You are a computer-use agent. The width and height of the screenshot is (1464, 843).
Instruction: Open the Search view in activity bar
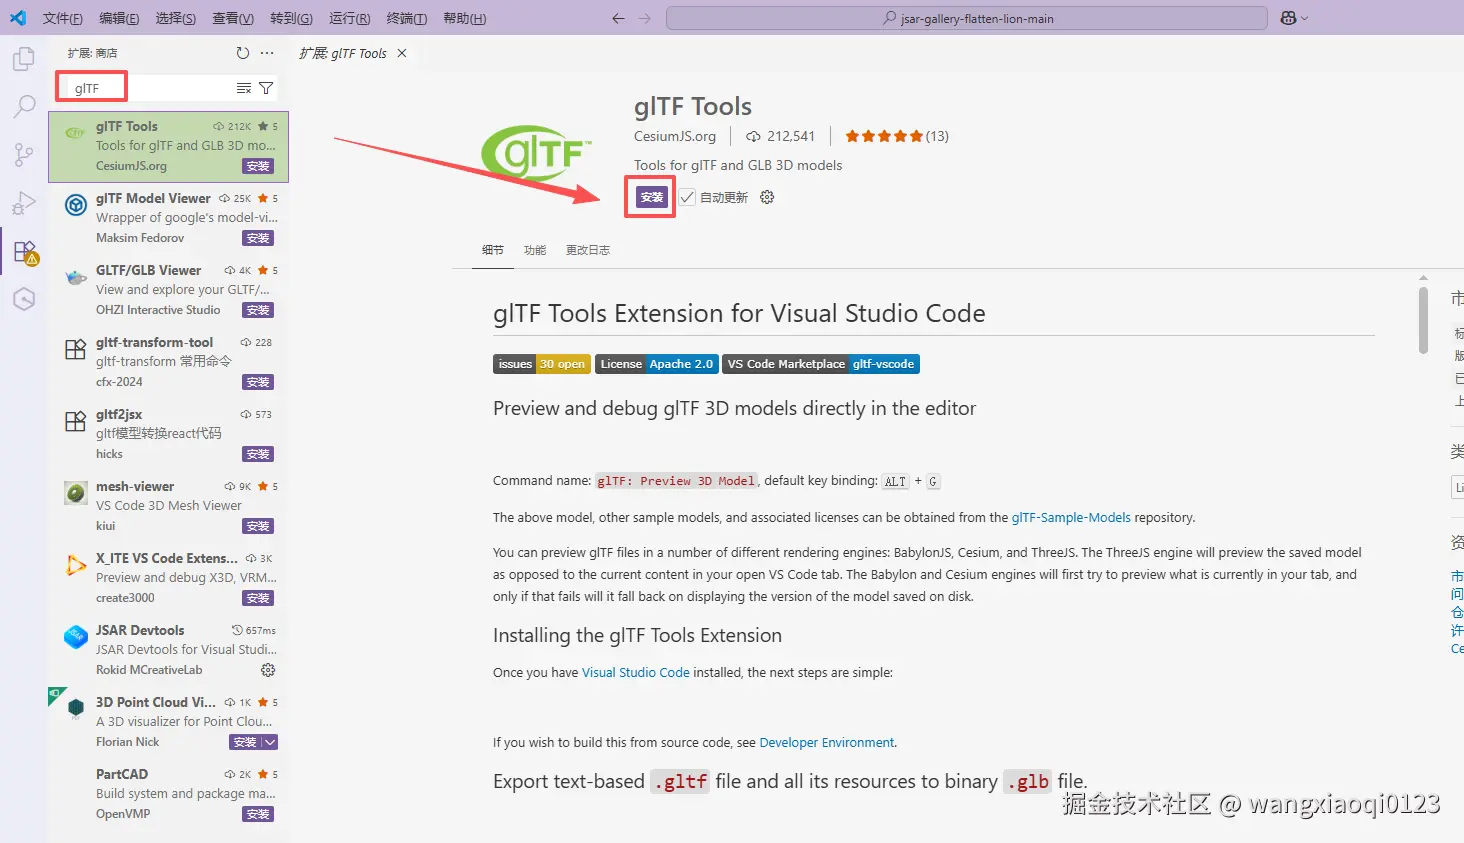[x=24, y=106]
